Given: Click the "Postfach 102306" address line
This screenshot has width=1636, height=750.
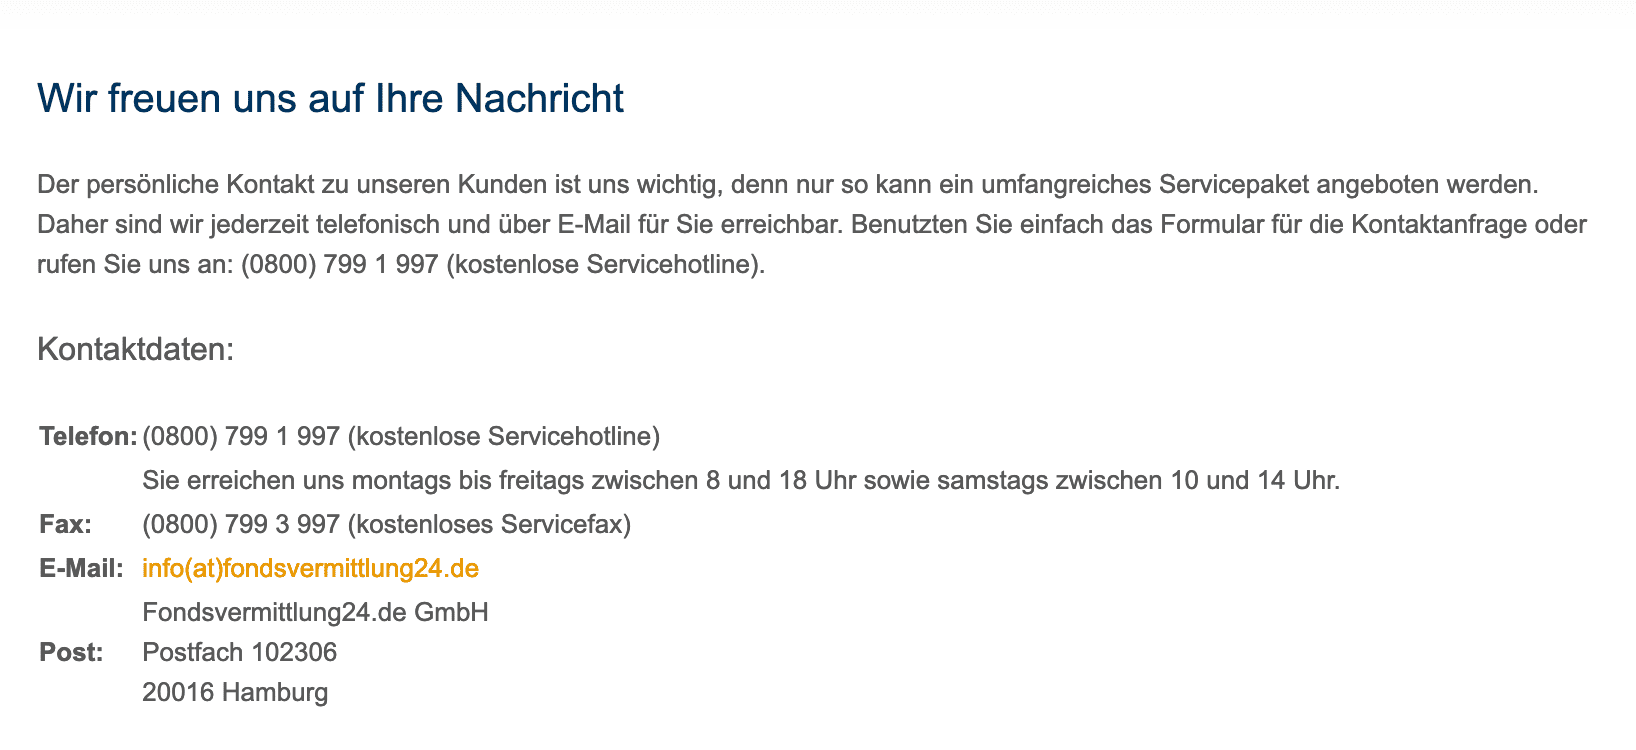Looking at the screenshot, I should coord(239,653).
